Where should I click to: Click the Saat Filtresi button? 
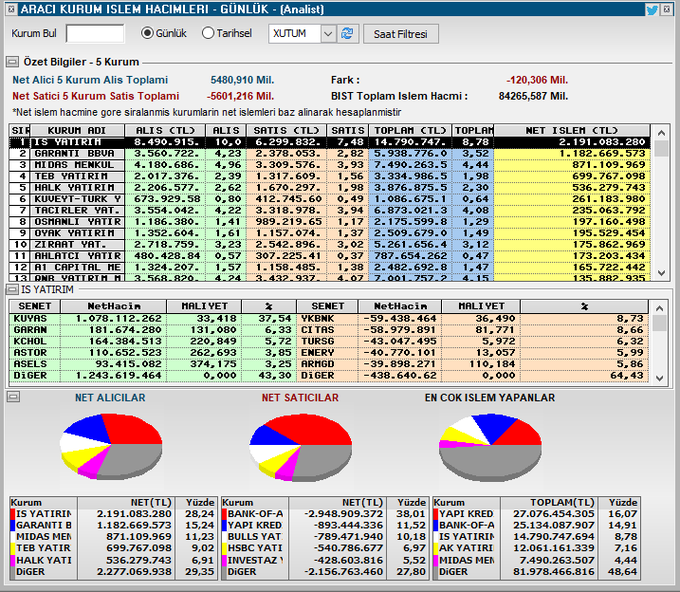(x=400, y=34)
